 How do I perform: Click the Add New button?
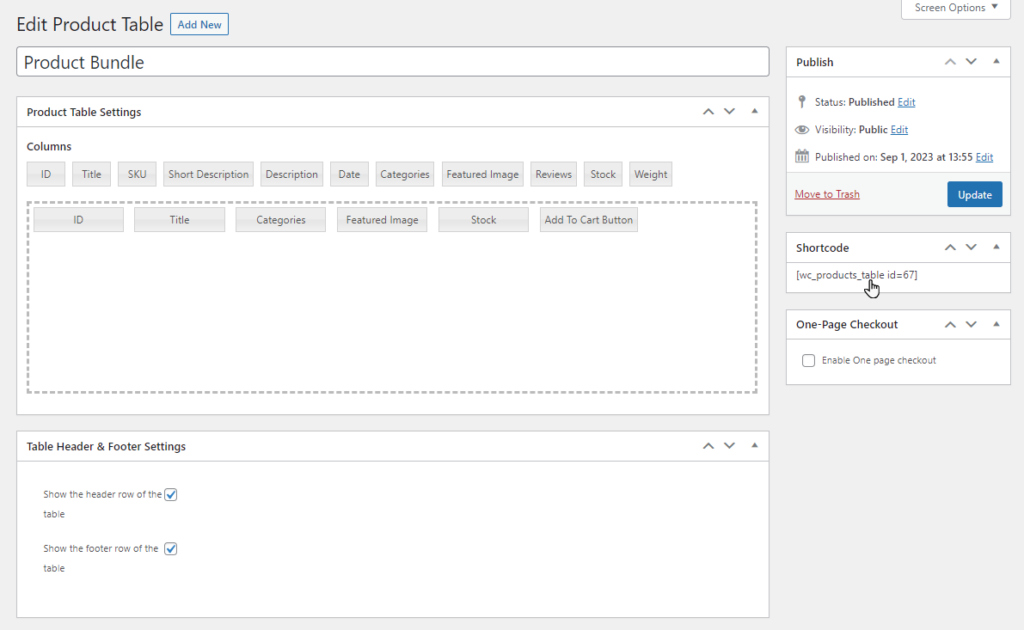(199, 24)
